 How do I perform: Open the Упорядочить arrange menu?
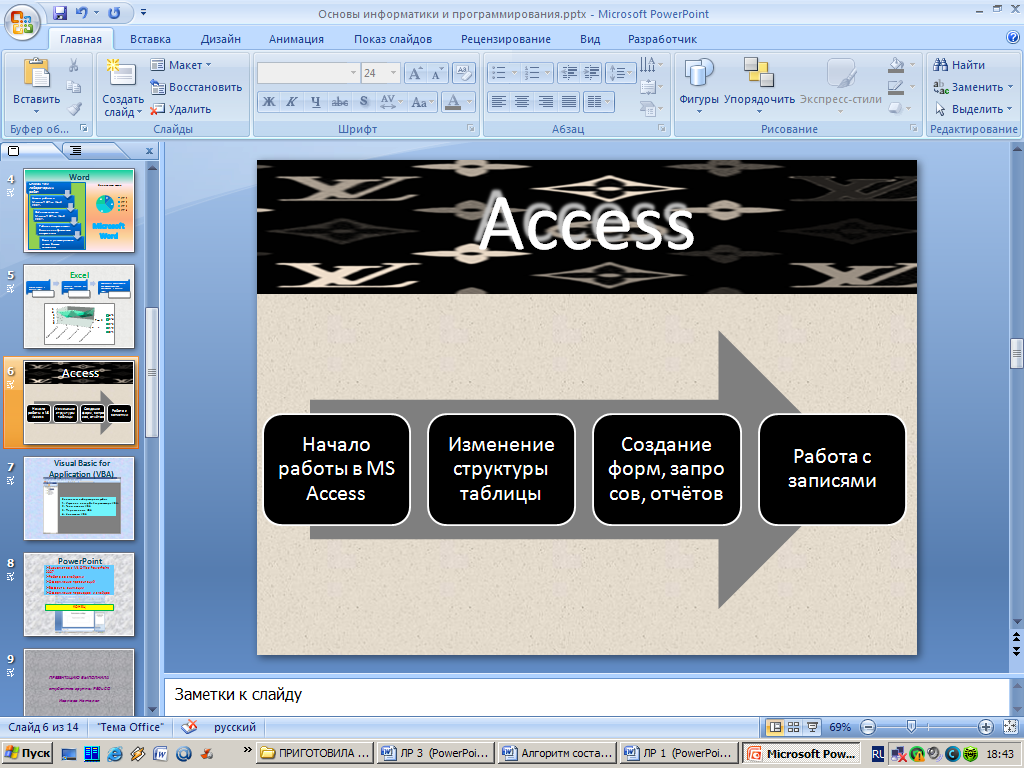(x=759, y=85)
